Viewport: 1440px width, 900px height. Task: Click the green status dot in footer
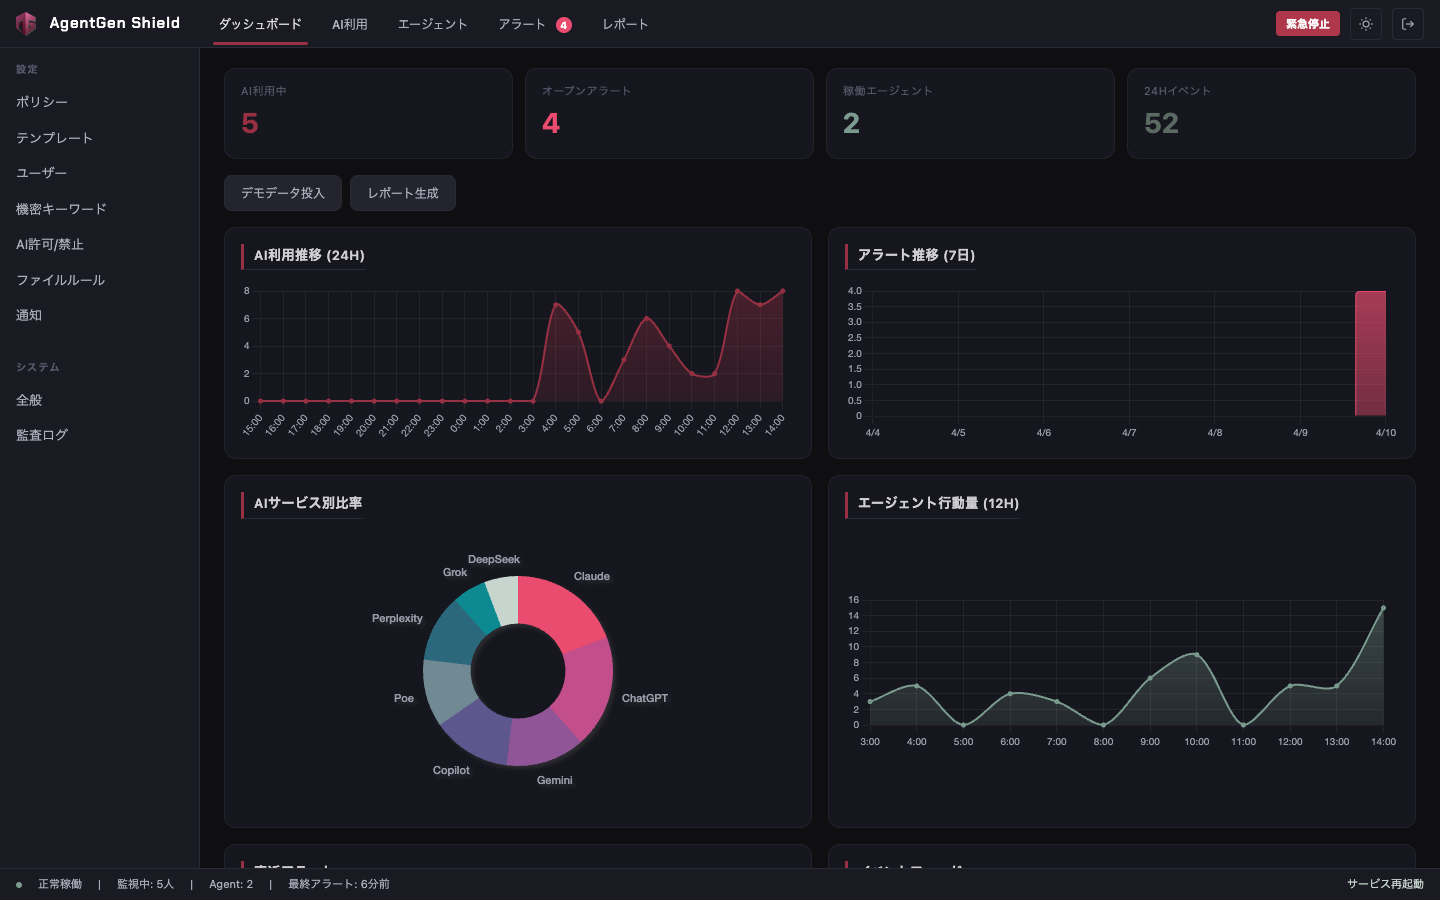[19, 884]
